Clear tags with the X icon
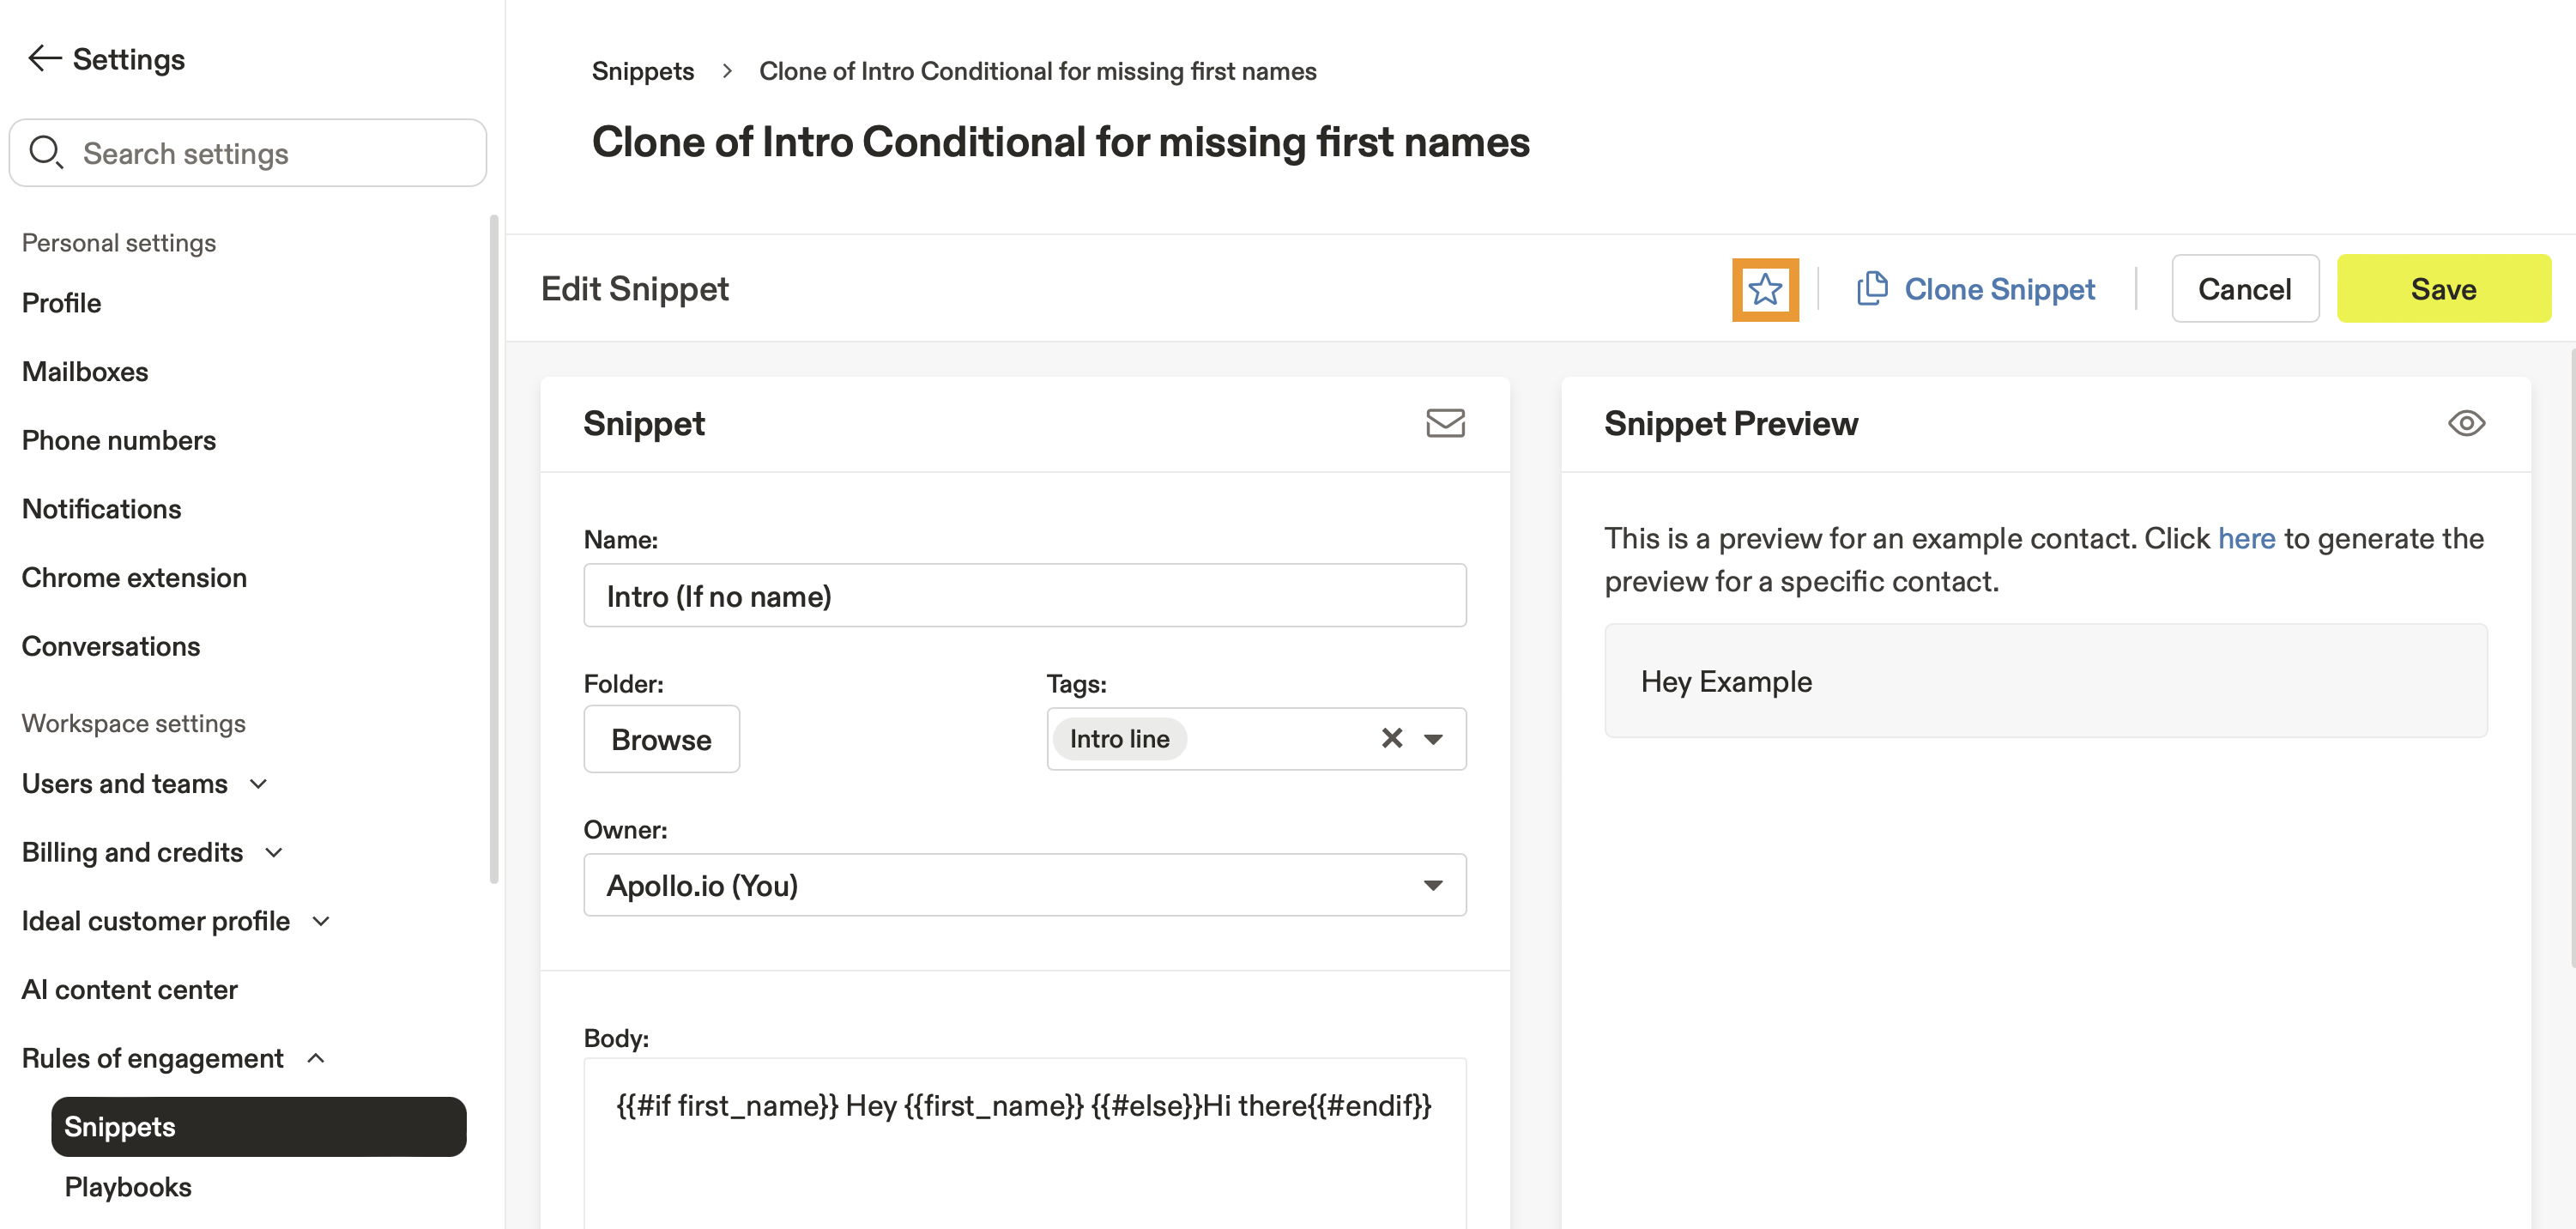Viewport: 2576px width, 1229px height. tap(1391, 739)
